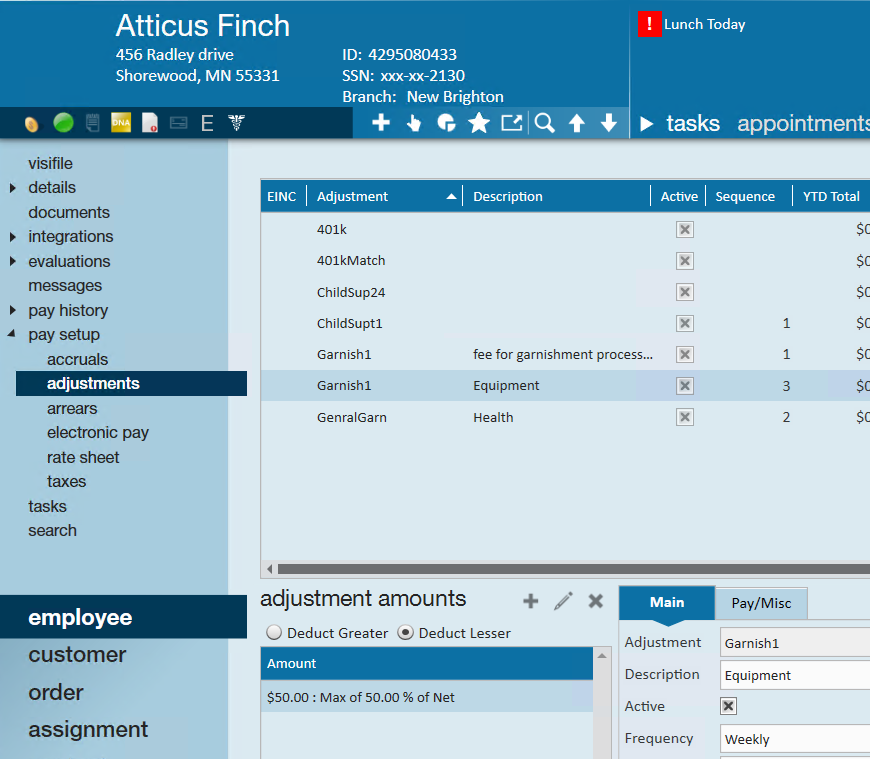Expand the details tree node
The image size is (870, 759).
tap(13, 188)
